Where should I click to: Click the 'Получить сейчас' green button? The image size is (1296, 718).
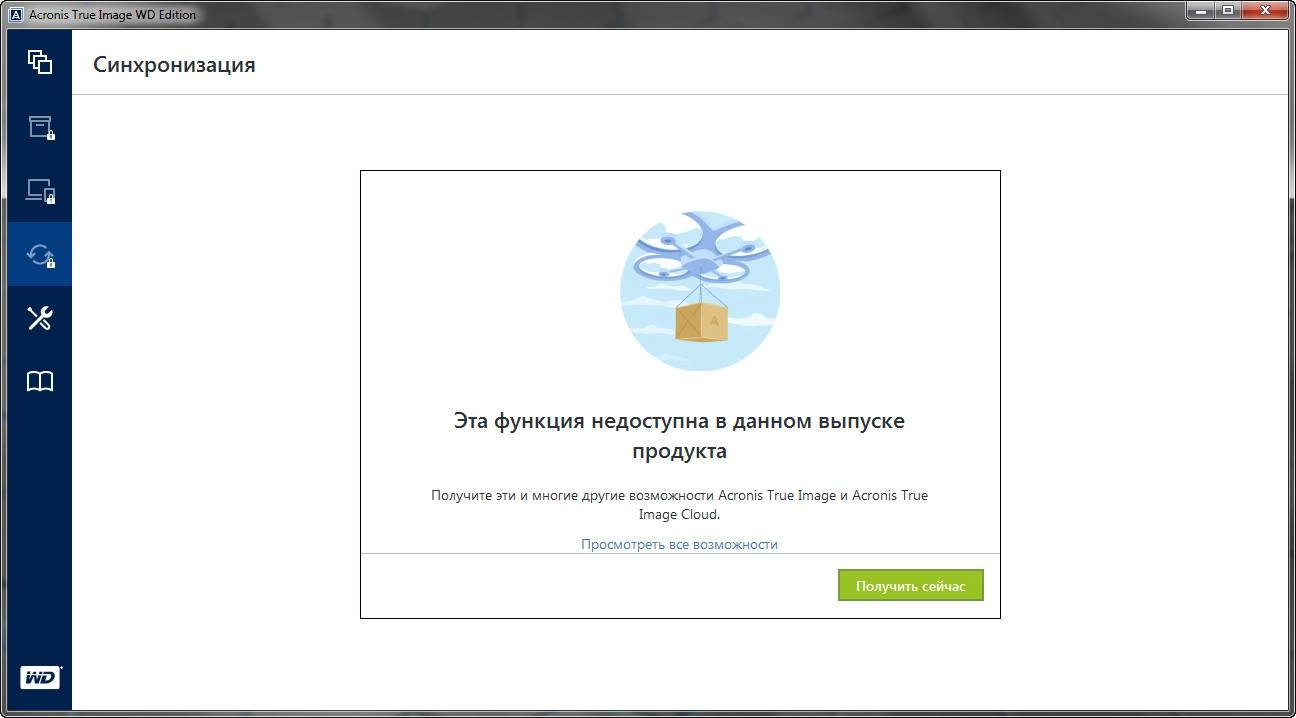coord(910,586)
